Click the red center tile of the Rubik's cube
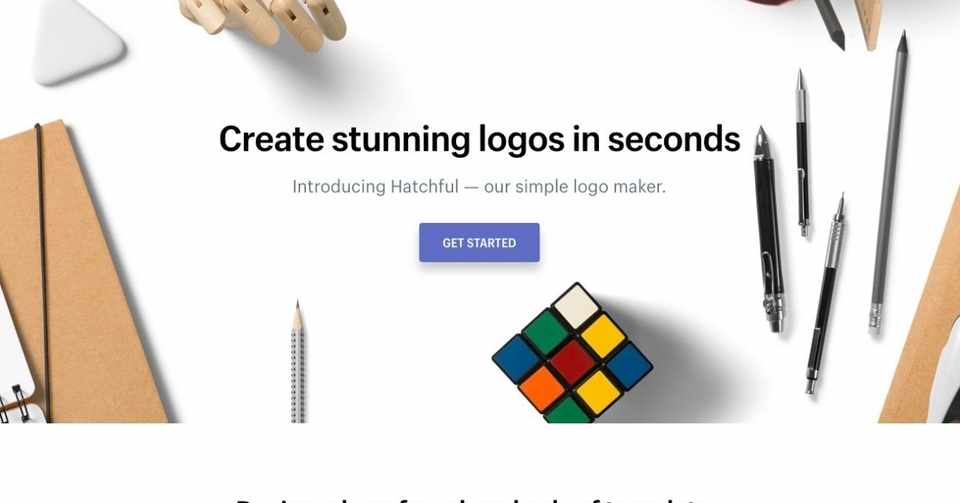The image size is (960, 503). (572, 361)
